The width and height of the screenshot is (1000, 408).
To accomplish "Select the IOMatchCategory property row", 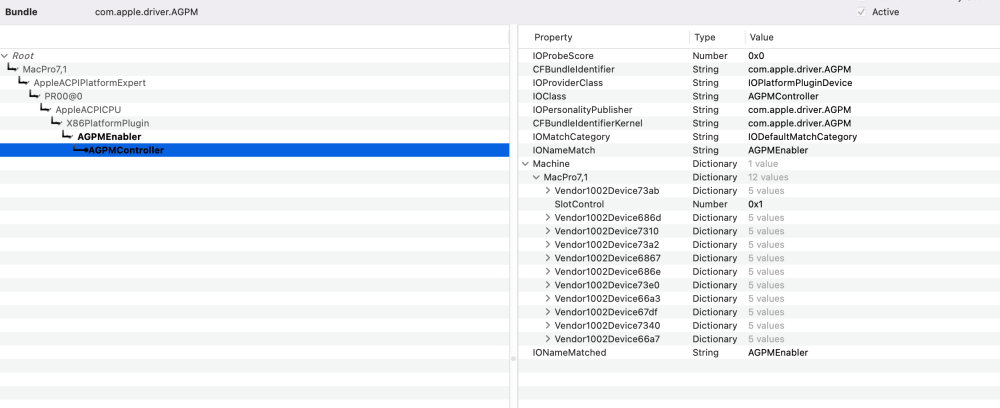I will tap(759, 136).
